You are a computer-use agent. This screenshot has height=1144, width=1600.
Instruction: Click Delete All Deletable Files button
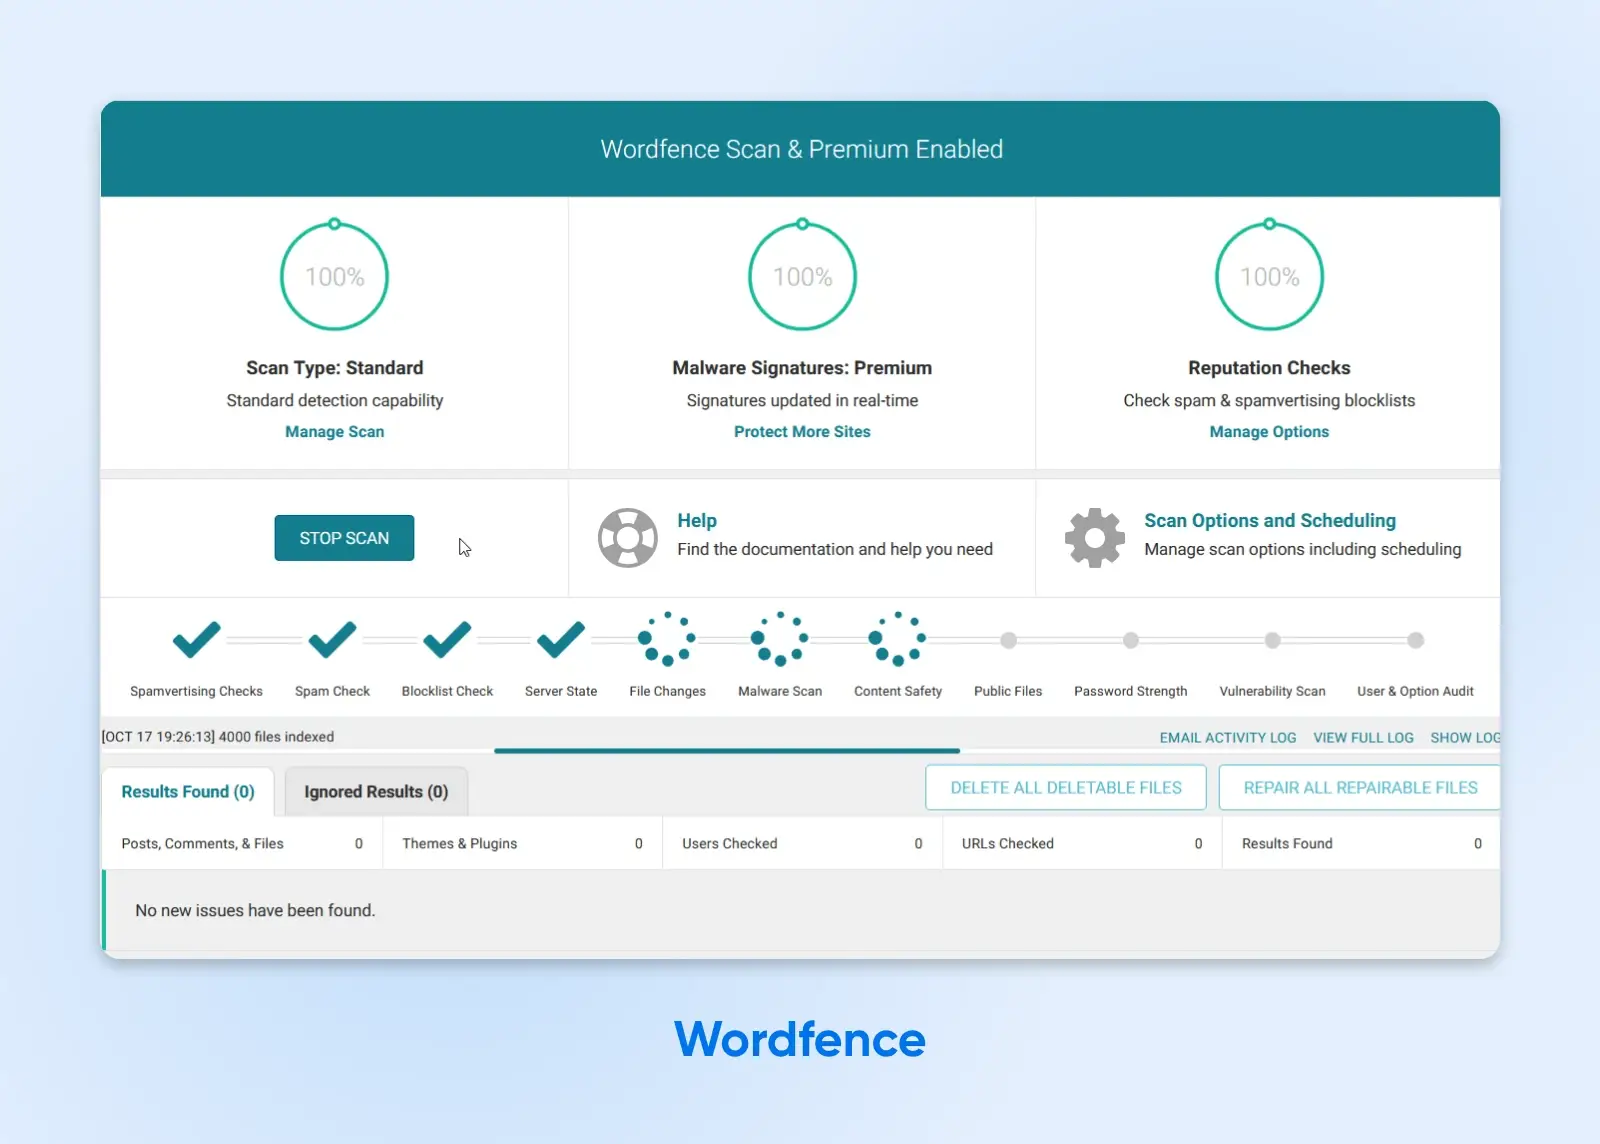(x=1066, y=788)
